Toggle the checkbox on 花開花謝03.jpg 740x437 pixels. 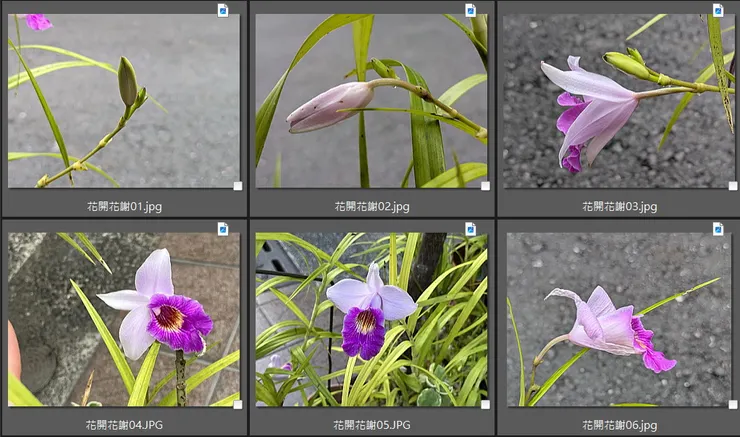click(x=732, y=185)
